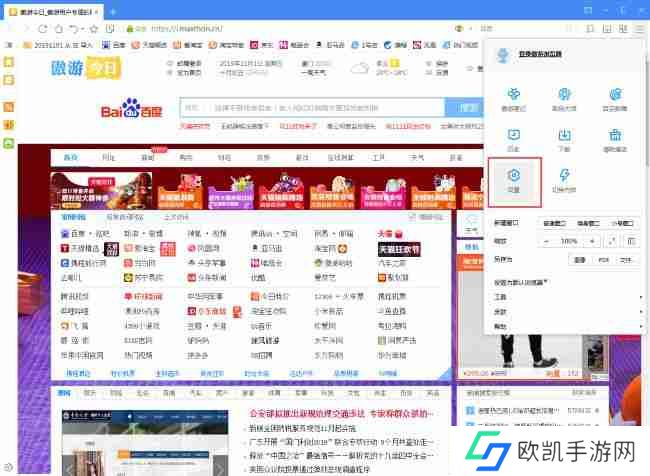Click the set as default browser entry
Image resolution: width=650 pixels, height=476 pixels.
pos(521,282)
